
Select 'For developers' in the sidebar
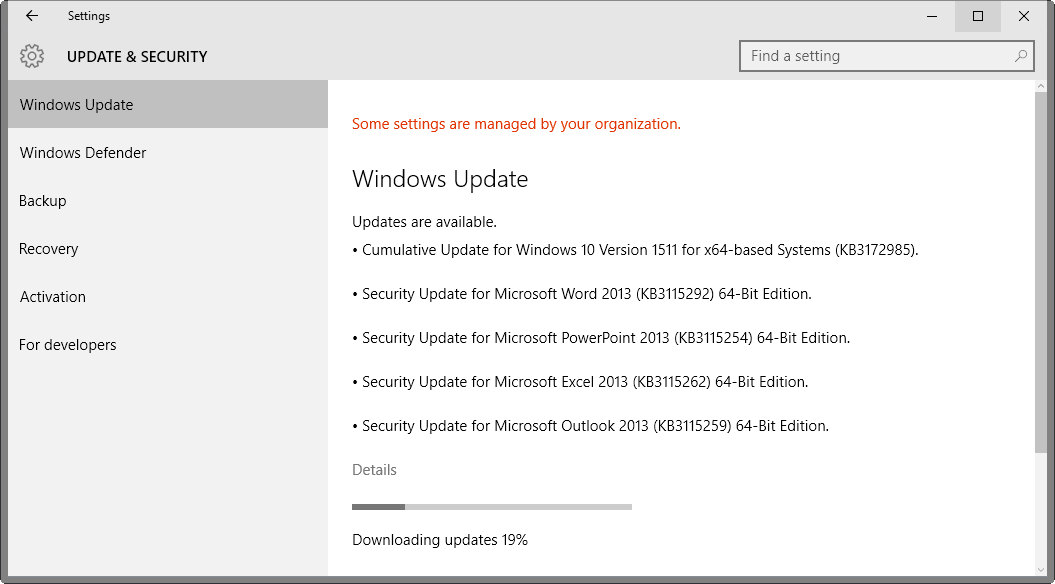168,344
